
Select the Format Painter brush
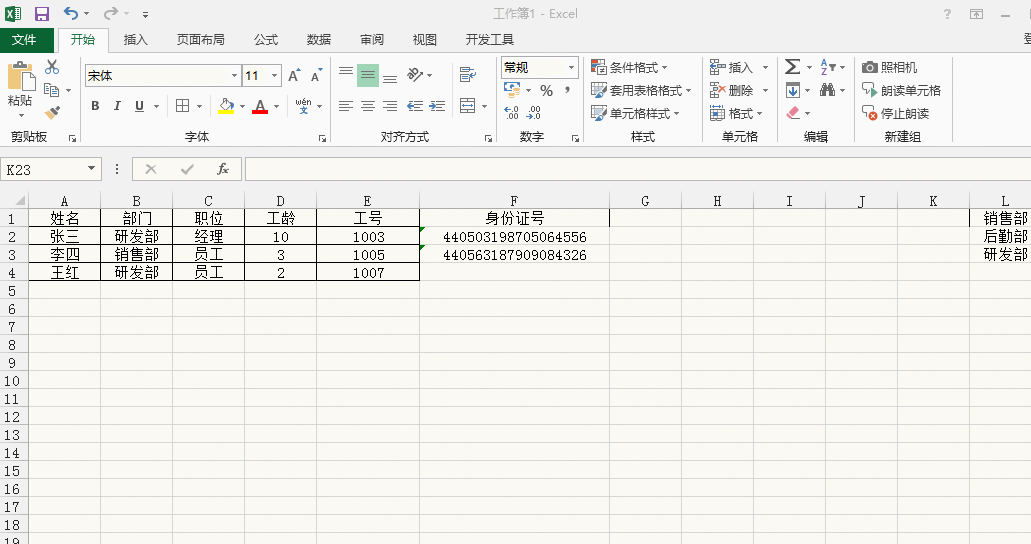click(x=52, y=113)
